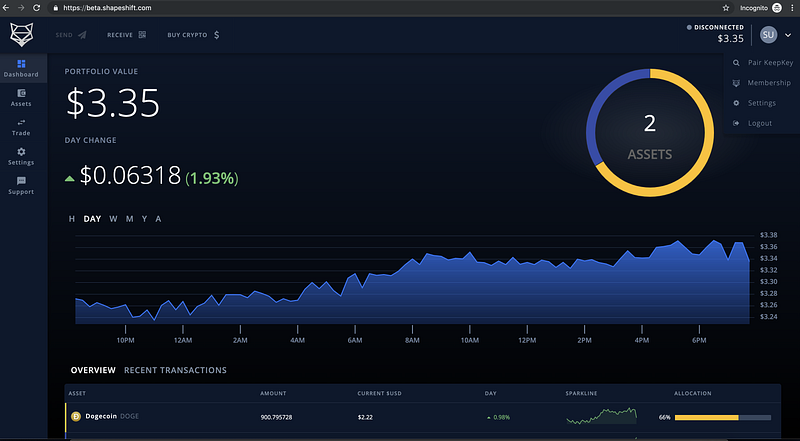Image resolution: width=800 pixels, height=441 pixels.
Task: Click the Buy Crypto dollar icon
Action: click(216, 35)
